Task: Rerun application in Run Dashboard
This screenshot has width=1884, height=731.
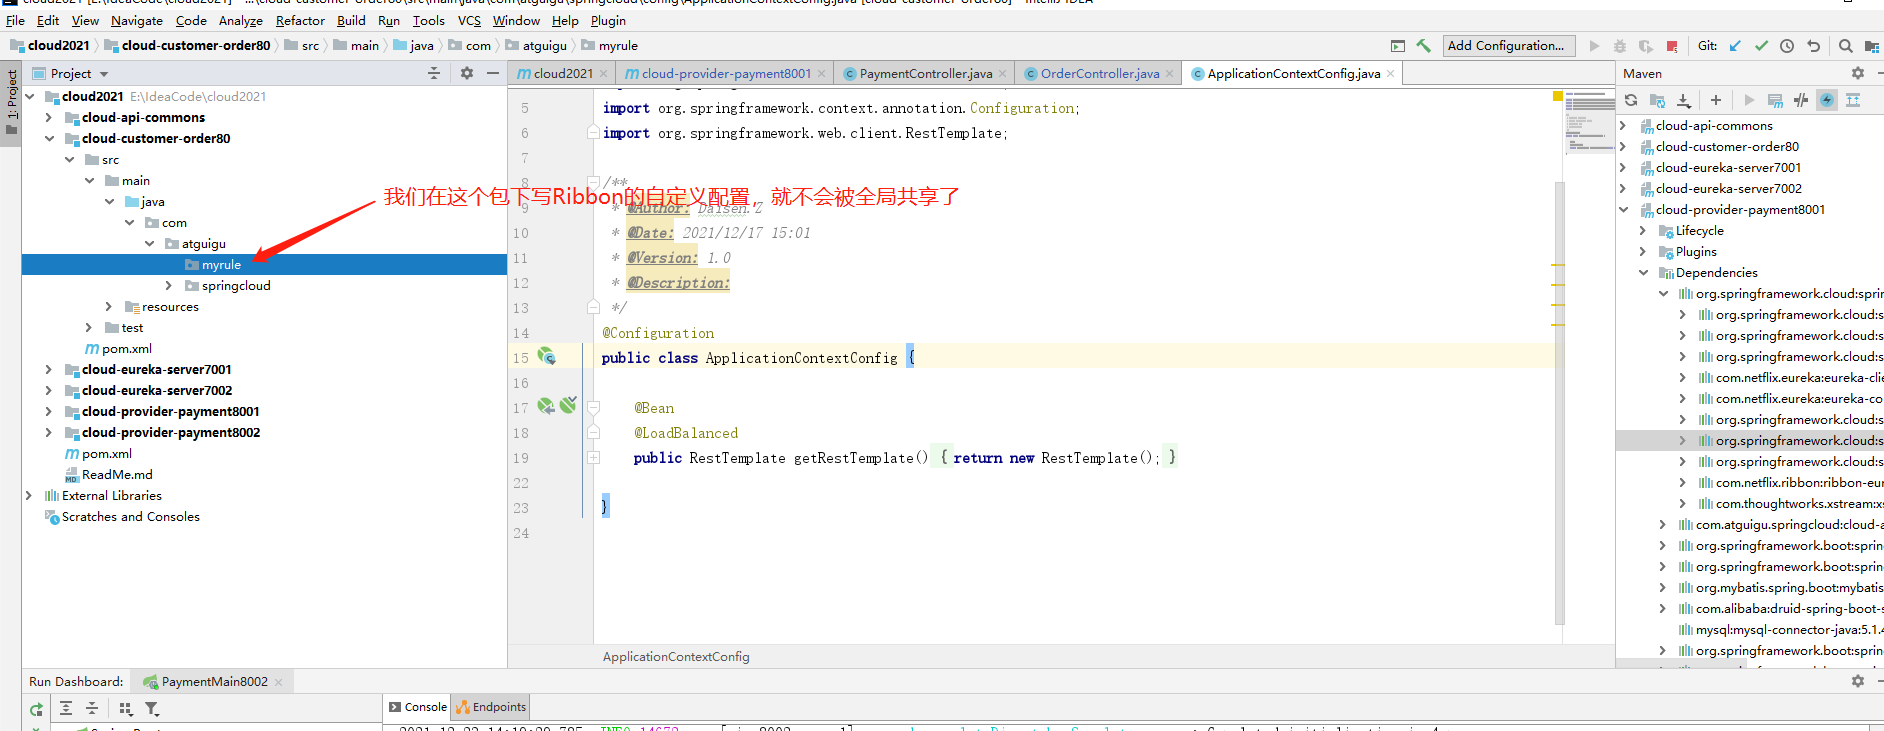Action: coord(36,709)
